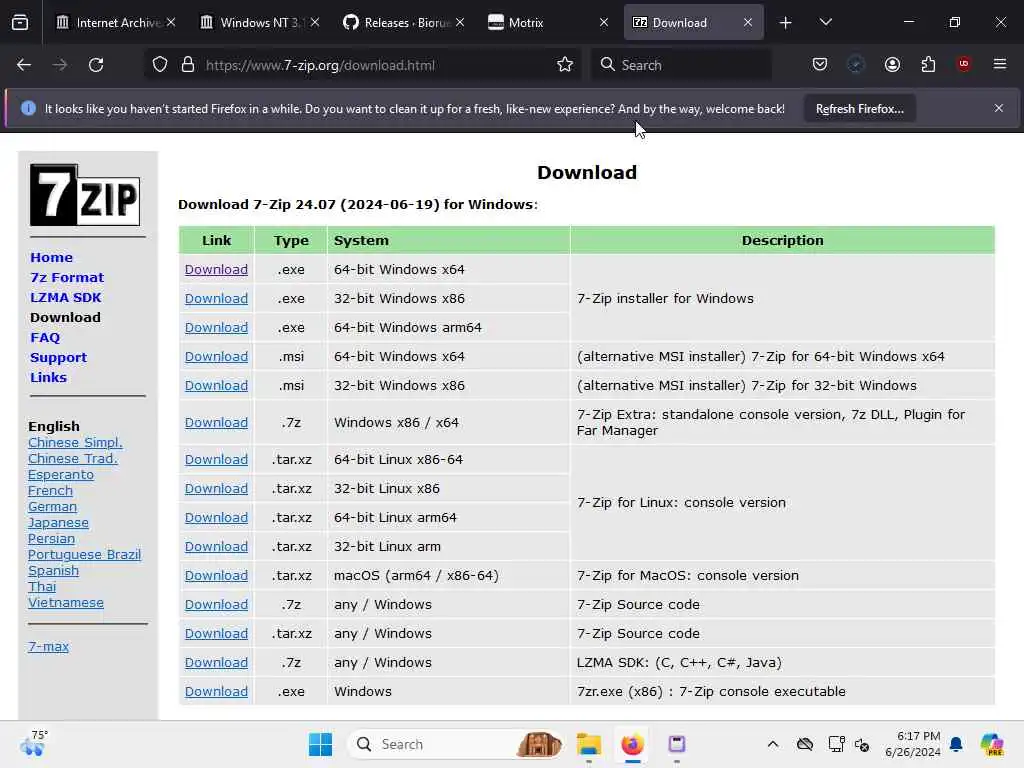1024x768 pixels.
Task: Open a new tab with plus
Action: point(786,23)
